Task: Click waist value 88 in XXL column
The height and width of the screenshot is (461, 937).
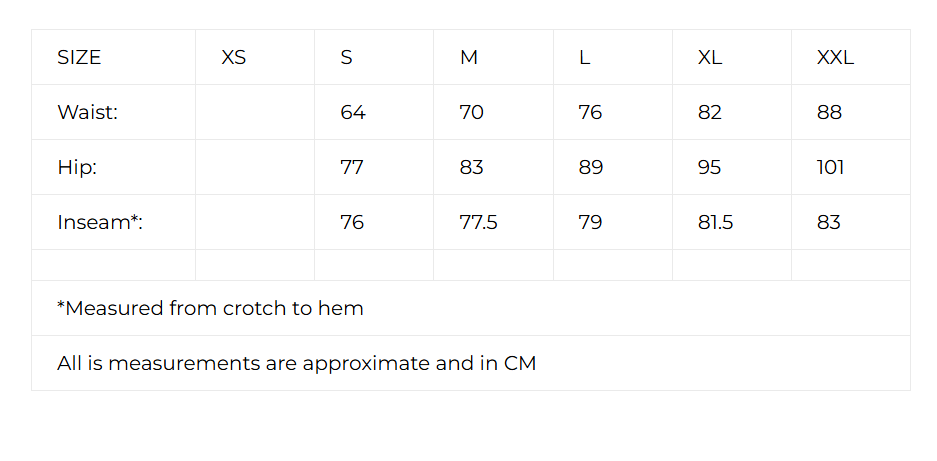Action: 829,112
